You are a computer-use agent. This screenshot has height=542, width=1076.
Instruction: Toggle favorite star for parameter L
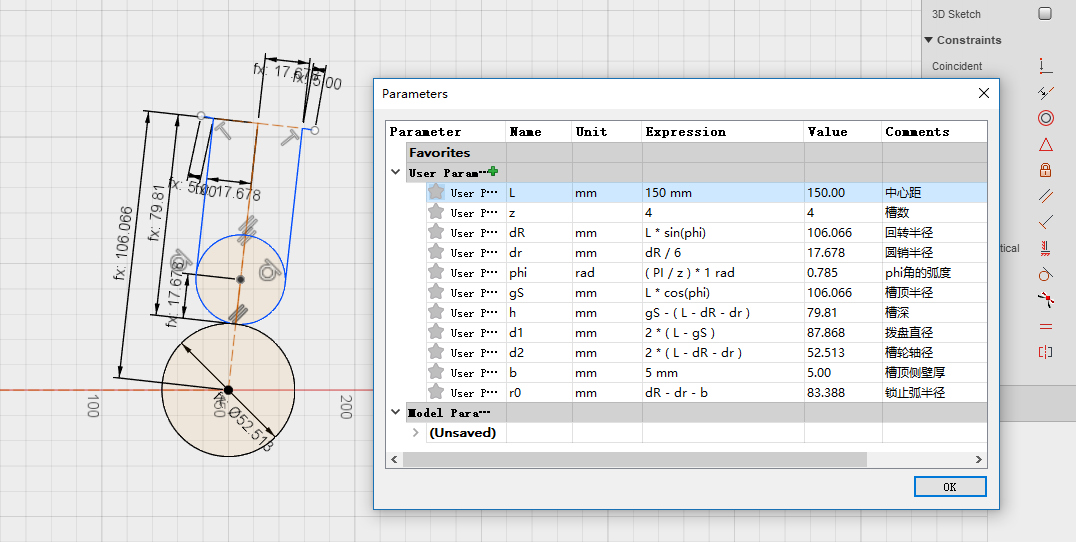pyautogui.click(x=436, y=192)
